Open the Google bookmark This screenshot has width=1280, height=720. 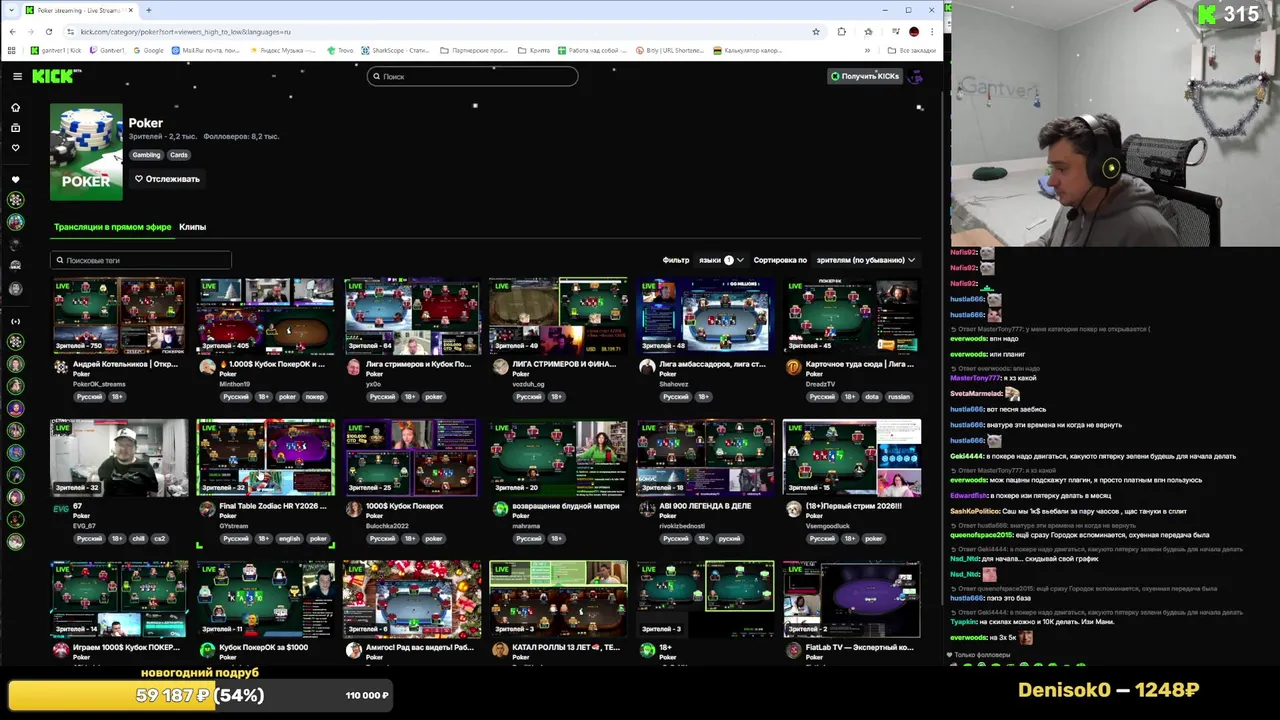pos(148,50)
